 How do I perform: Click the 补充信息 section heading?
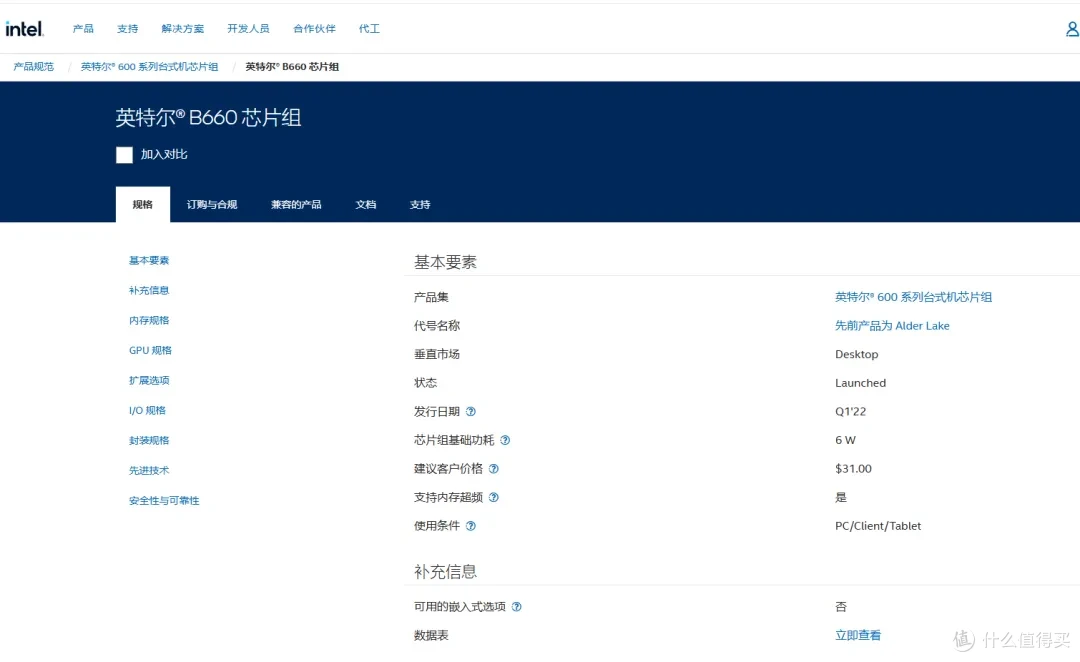click(445, 571)
